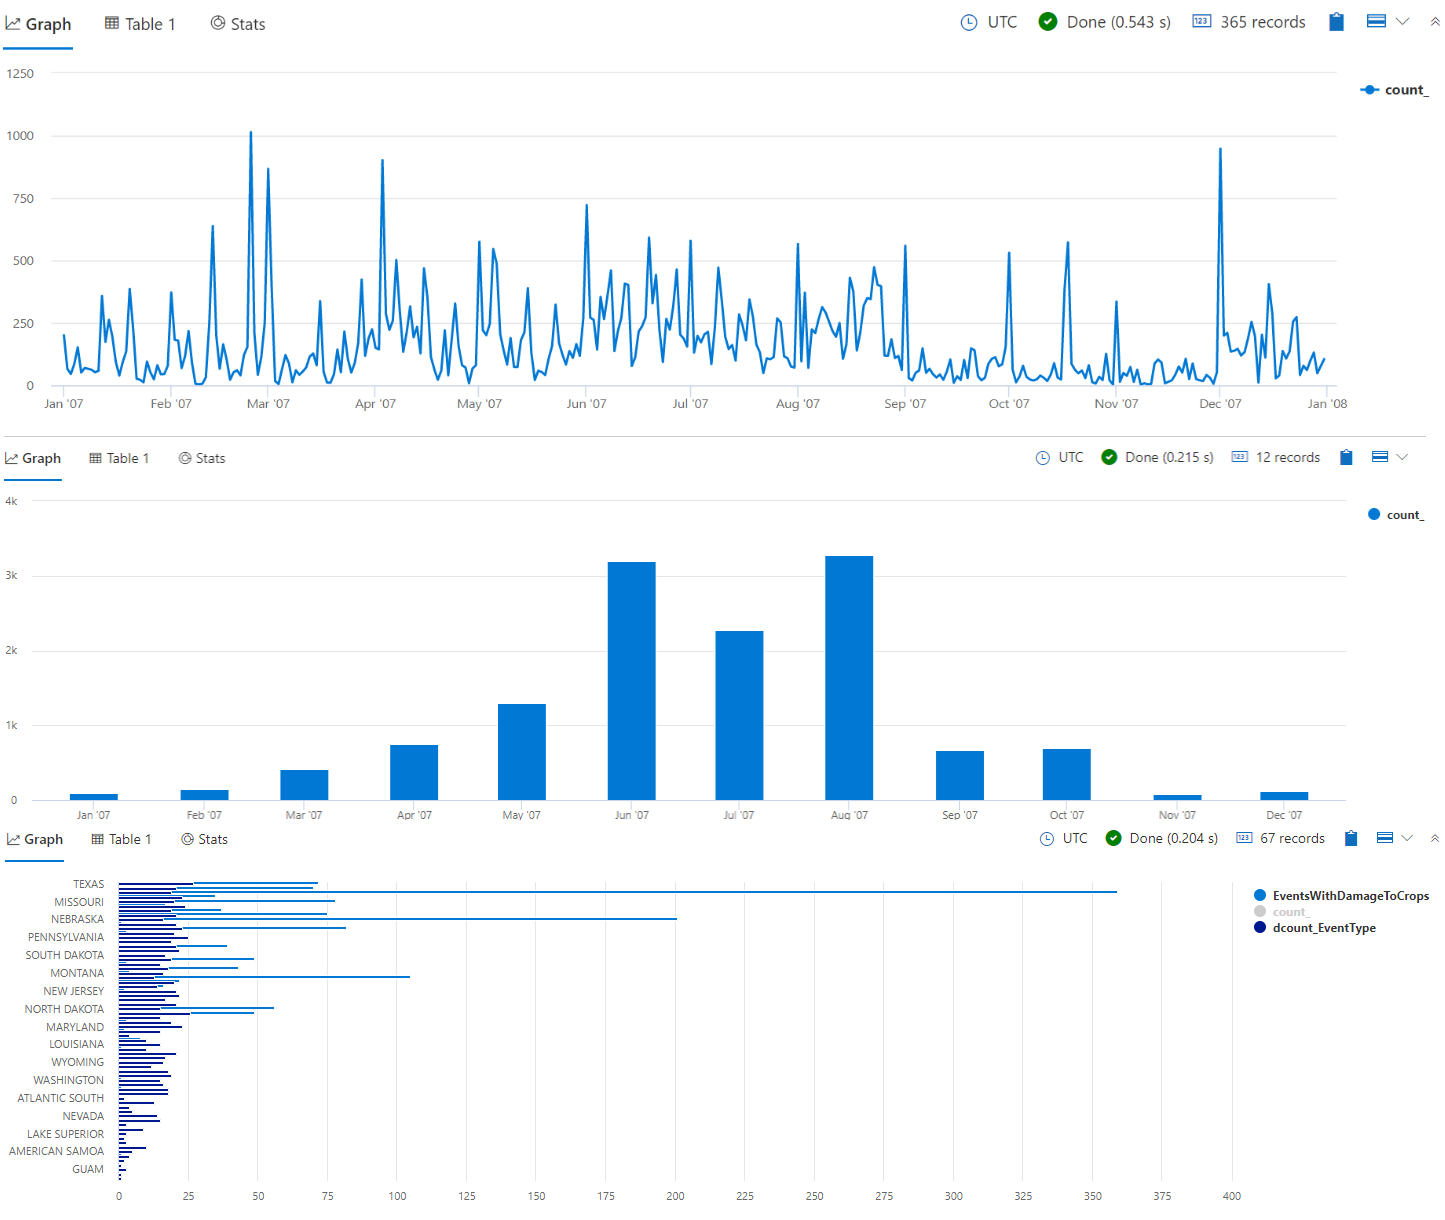This screenshot has height=1220, width=1445.
Task: Click the Oct '07 bar in bar chart
Action: tap(1067, 775)
